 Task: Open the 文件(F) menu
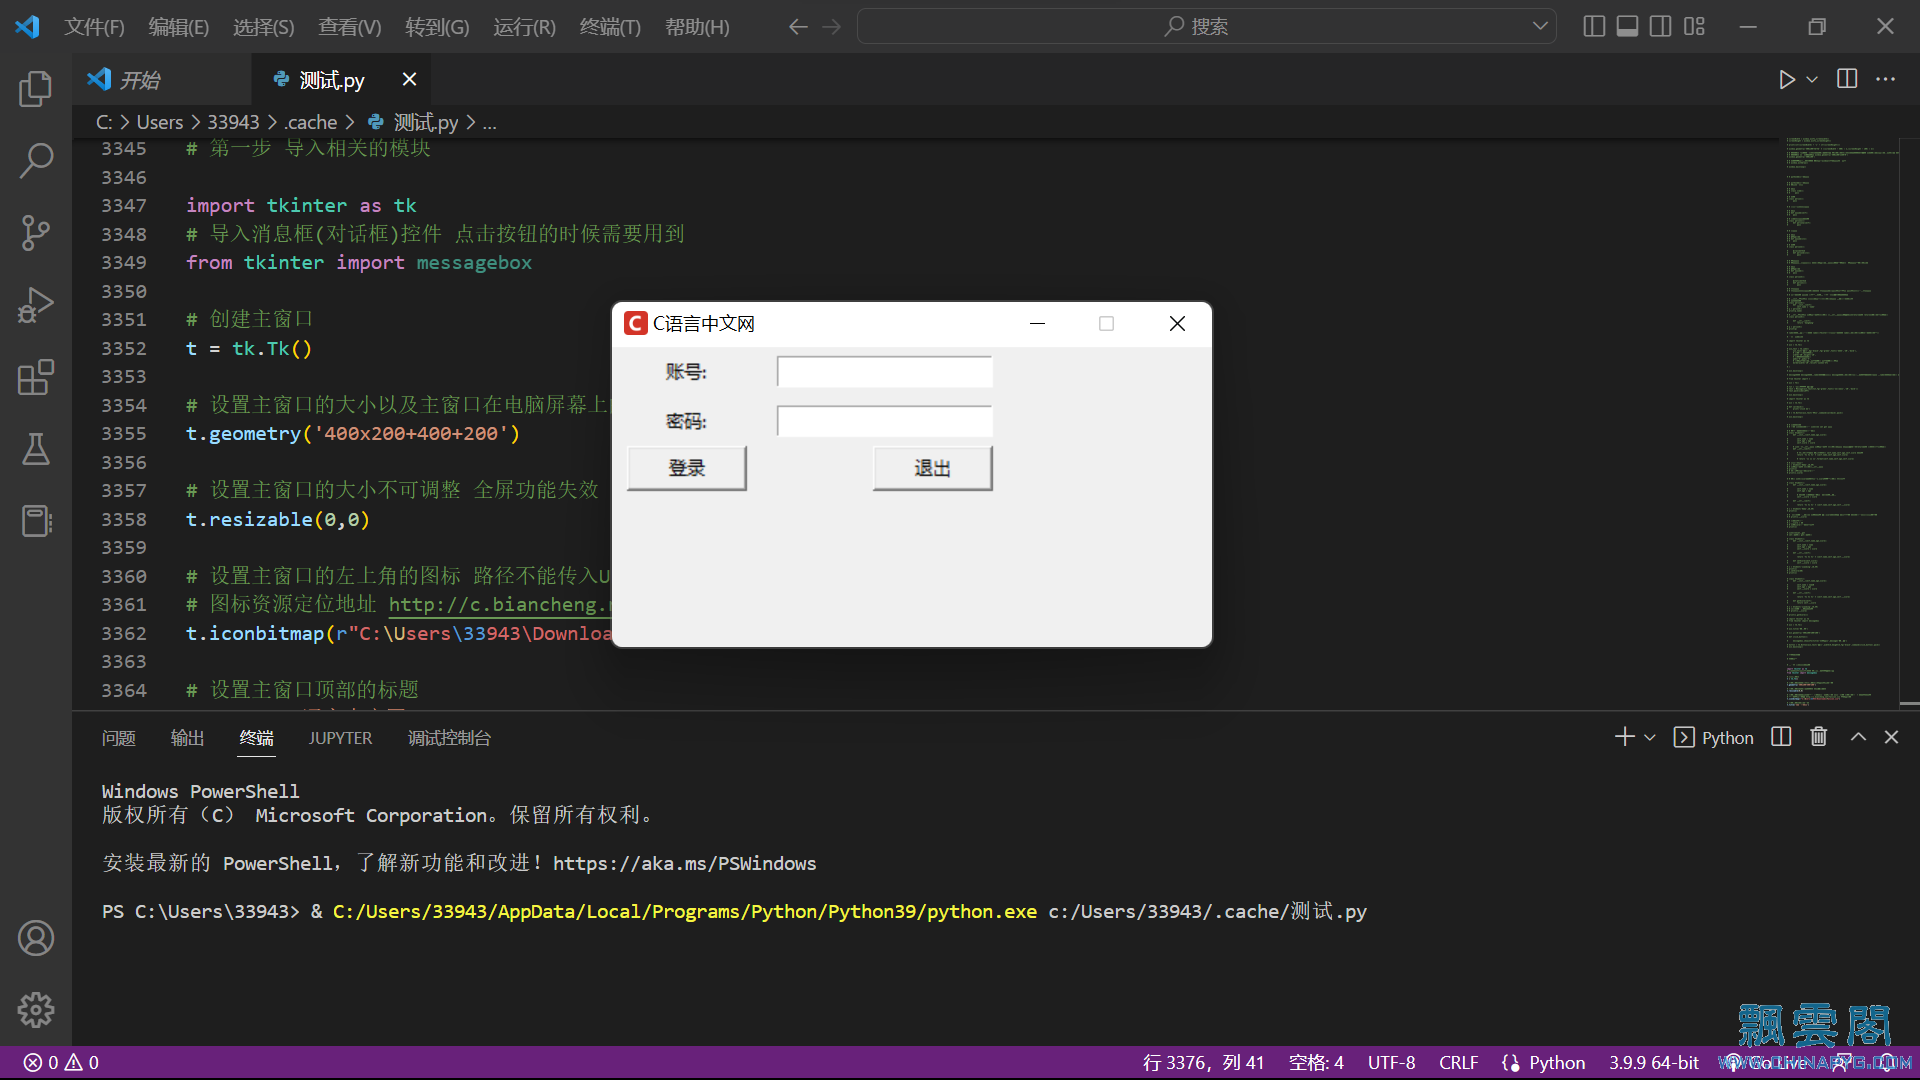click(x=94, y=27)
